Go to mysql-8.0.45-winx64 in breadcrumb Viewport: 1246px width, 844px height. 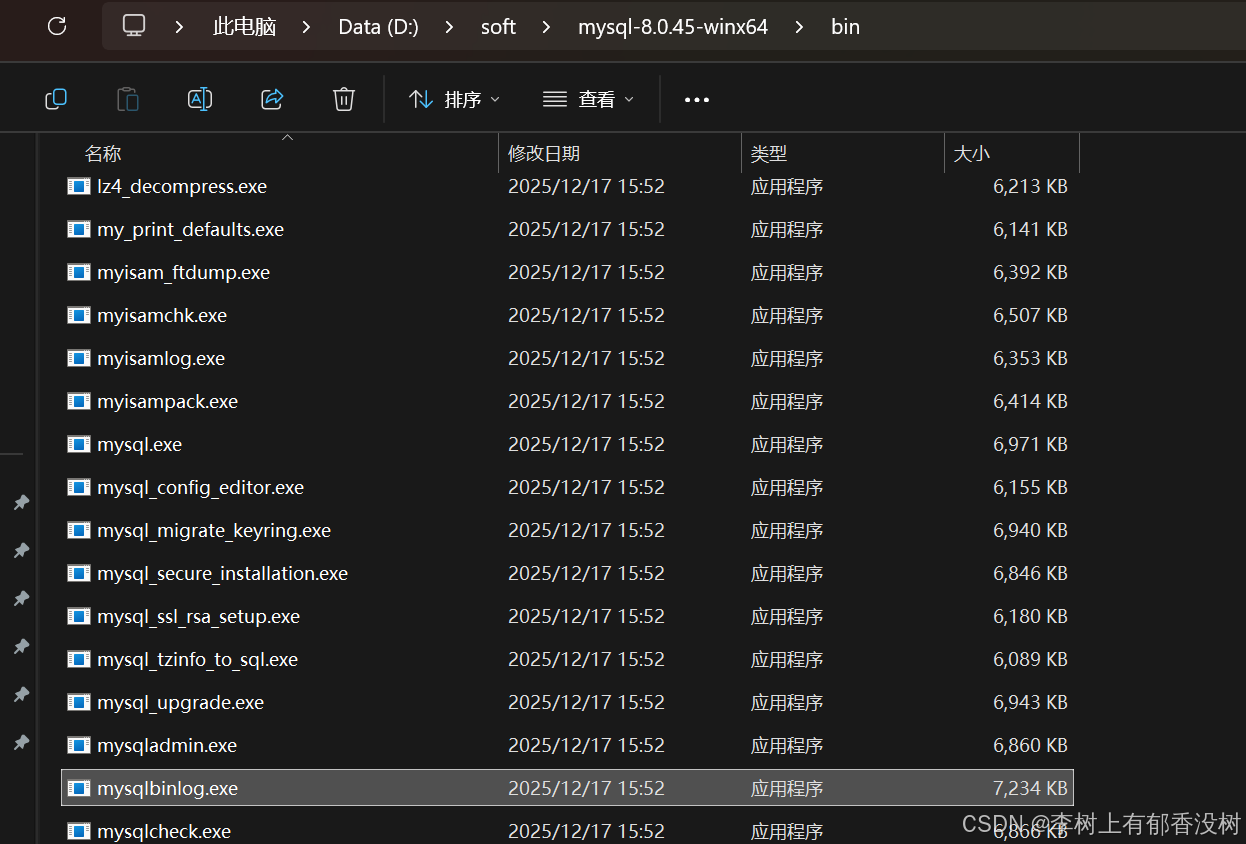pyautogui.click(x=673, y=27)
